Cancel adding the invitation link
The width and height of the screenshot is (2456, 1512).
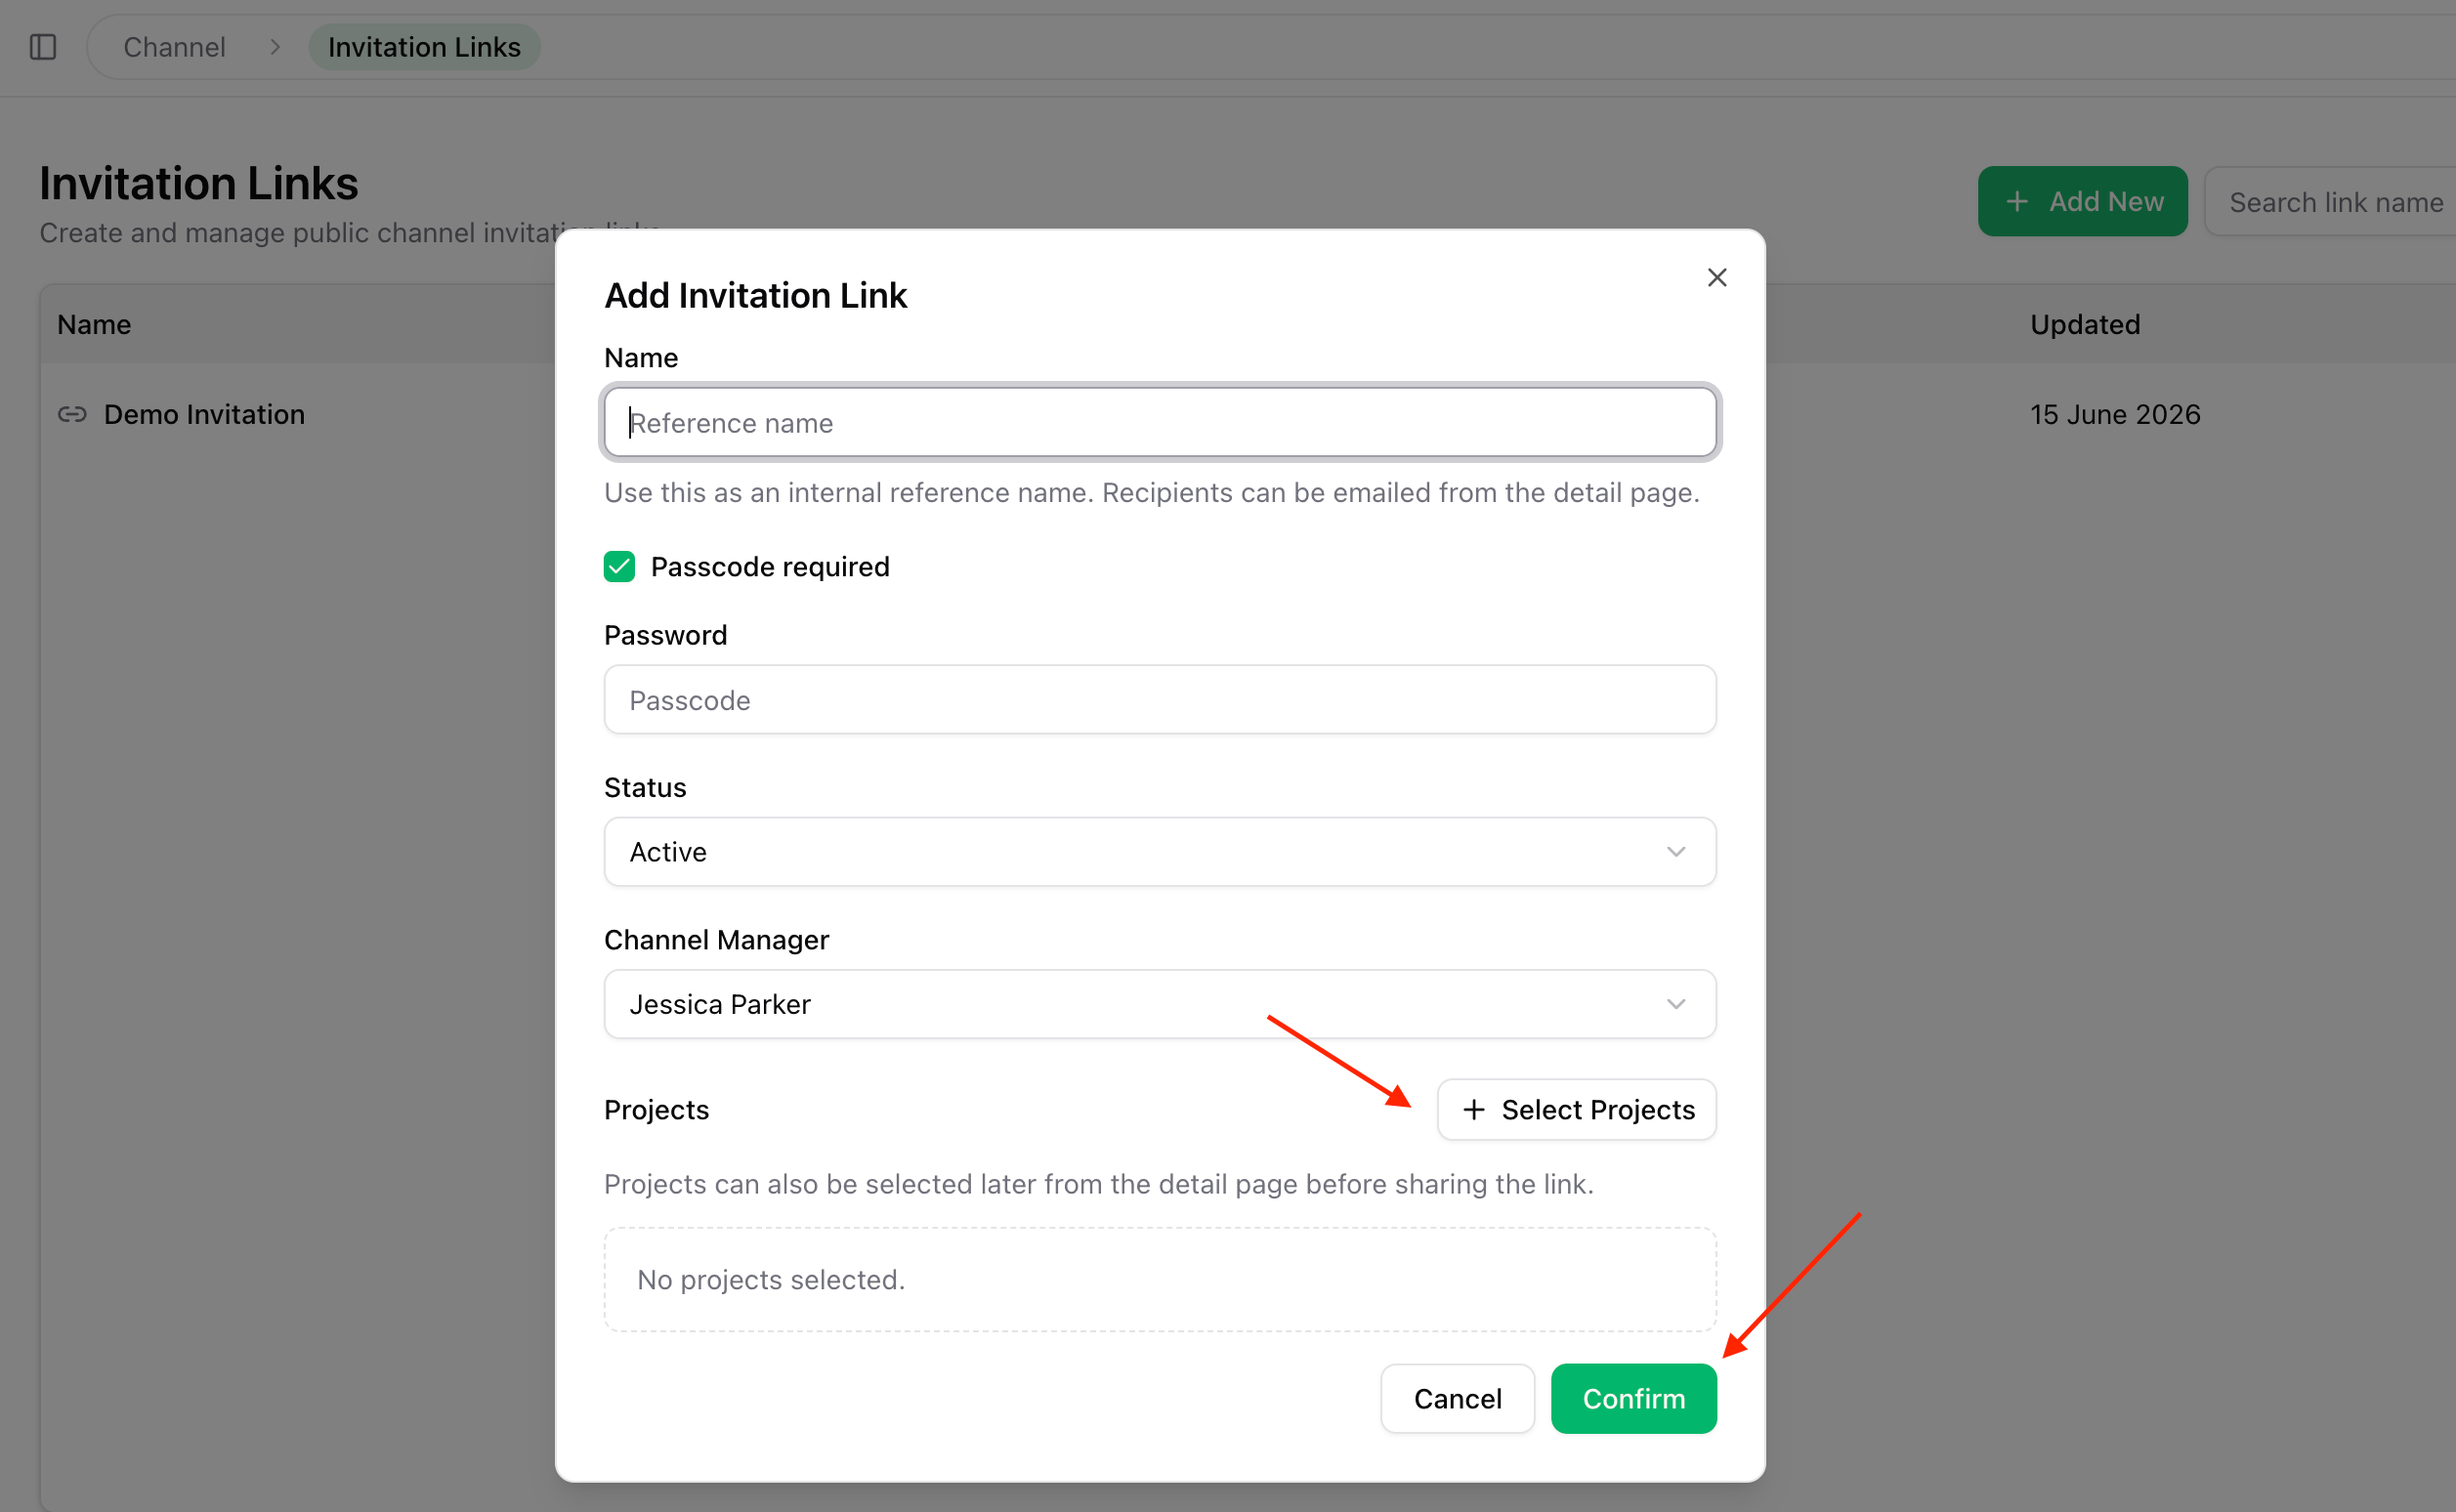[x=1457, y=1398]
